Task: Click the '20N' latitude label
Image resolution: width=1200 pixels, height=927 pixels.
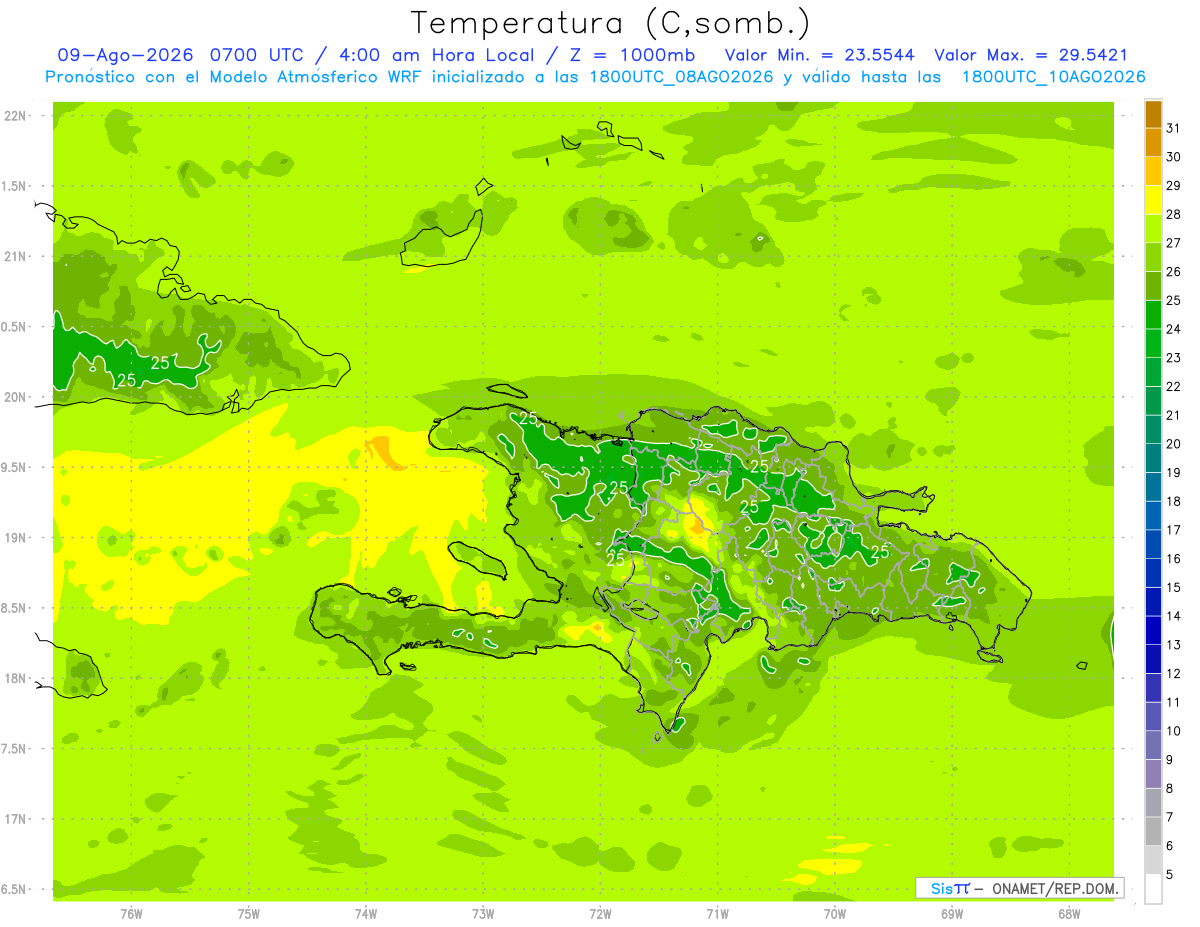Action: coord(15,397)
